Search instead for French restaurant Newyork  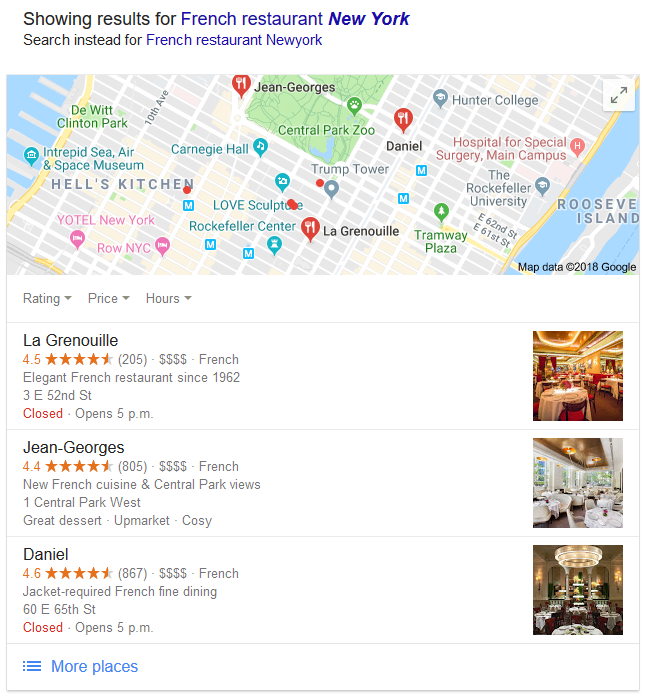(234, 40)
